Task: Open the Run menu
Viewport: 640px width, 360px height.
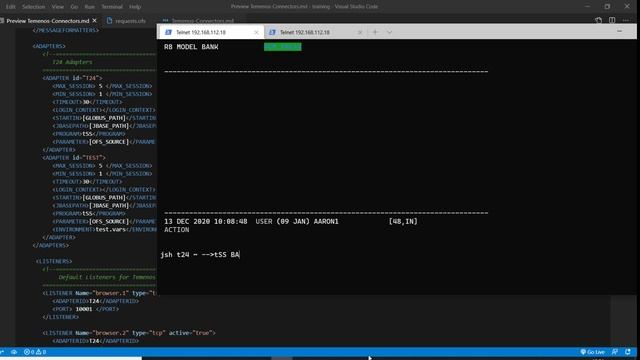Action: (89, 7)
